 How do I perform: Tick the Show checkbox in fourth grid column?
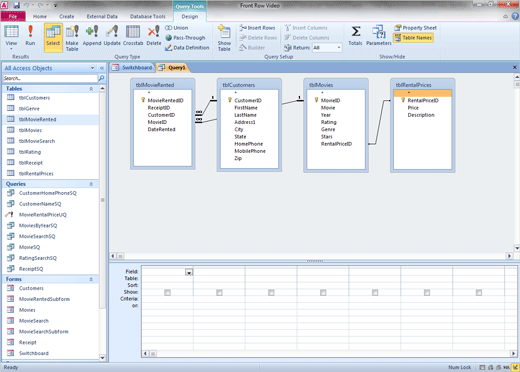[323, 293]
